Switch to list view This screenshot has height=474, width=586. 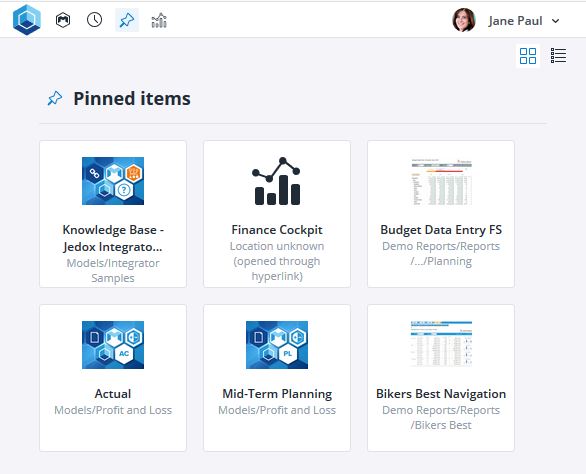558,56
